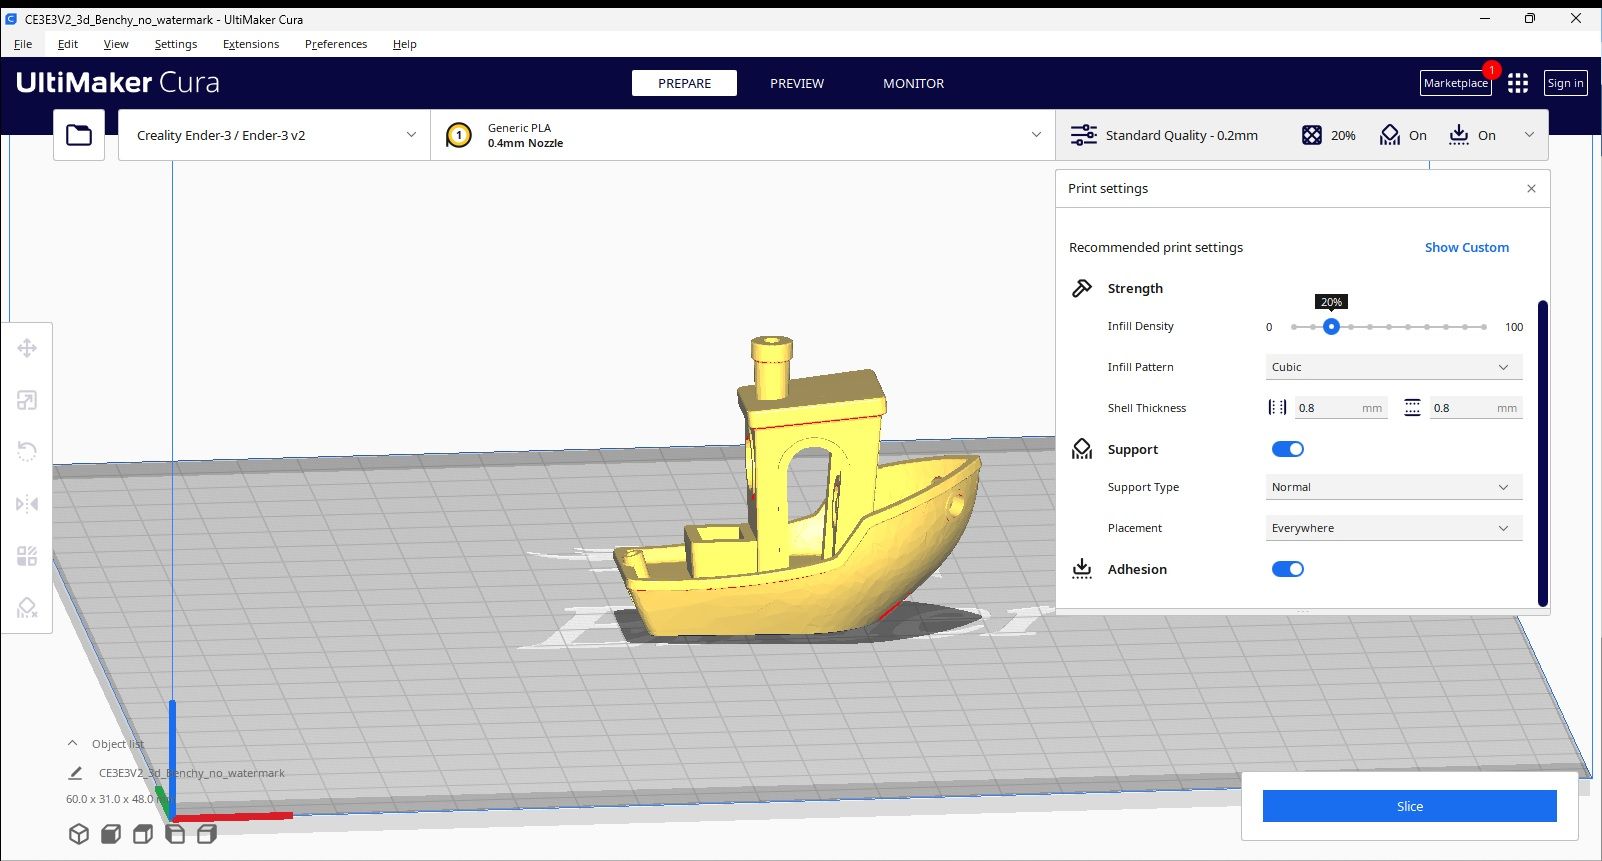Screen dimensions: 1602x861
Task: Select CE3E3V2_3d_Benchy_no_watermark in object list
Action: (x=191, y=773)
